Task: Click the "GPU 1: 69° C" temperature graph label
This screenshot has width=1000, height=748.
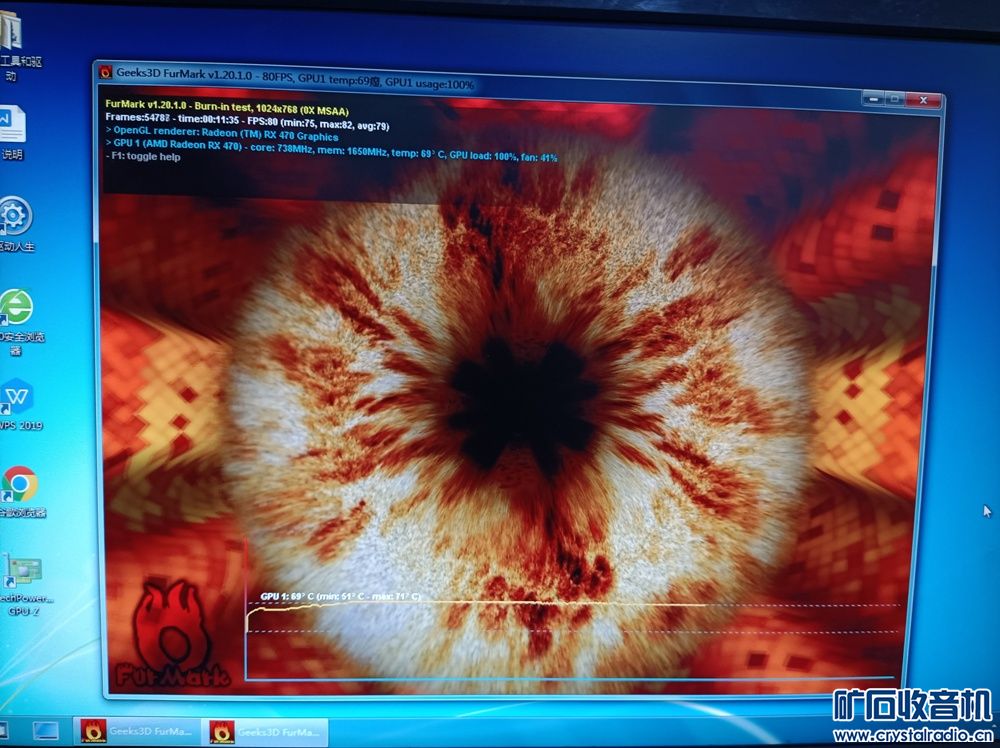Action: tap(340, 596)
